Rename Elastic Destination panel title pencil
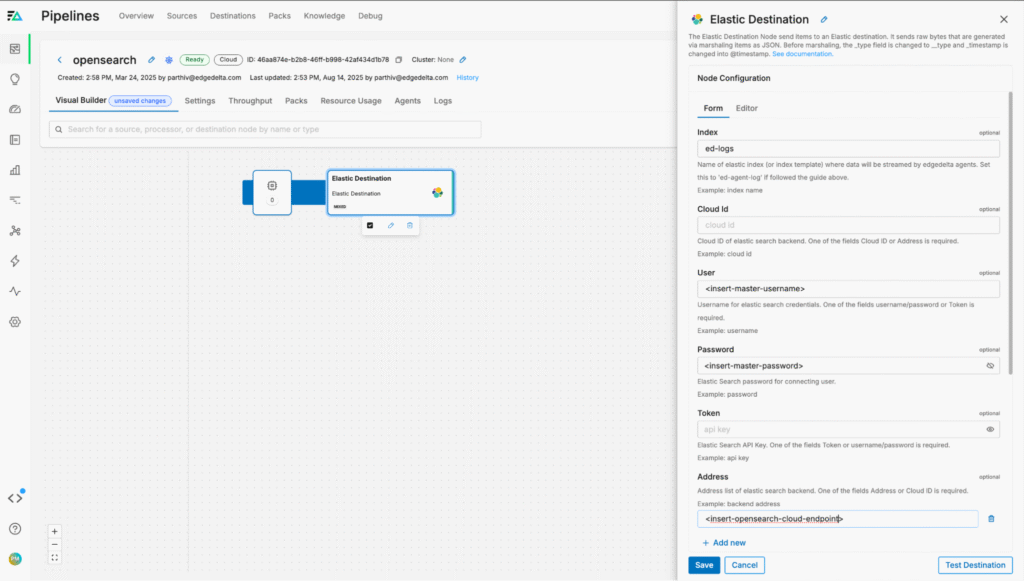The width and height of the screenshot is (1024, 581). click(824, 20)
